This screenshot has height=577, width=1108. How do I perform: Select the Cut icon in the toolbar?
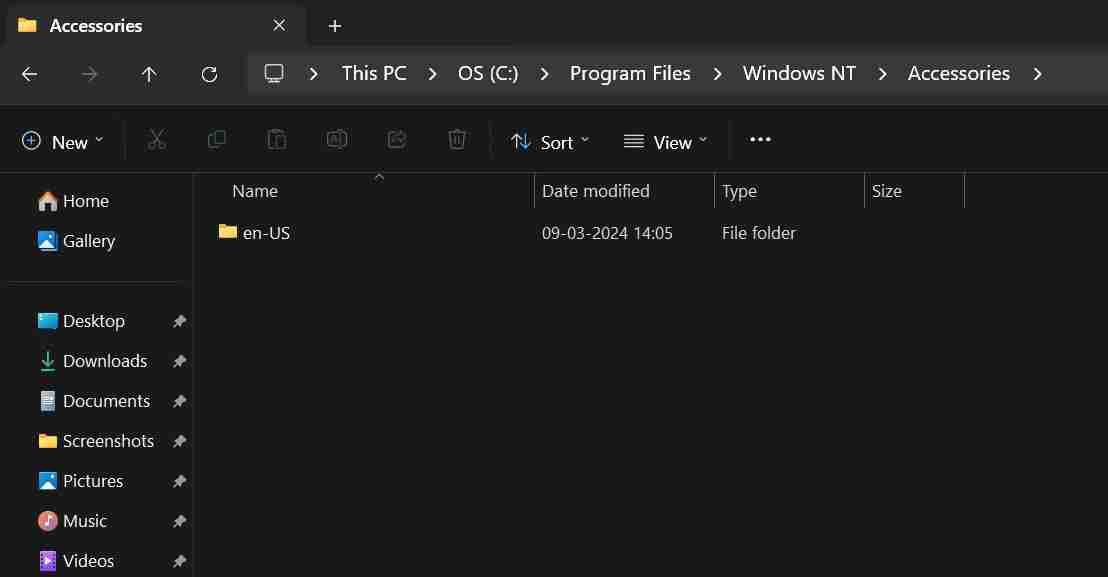[x=156, y=140]
